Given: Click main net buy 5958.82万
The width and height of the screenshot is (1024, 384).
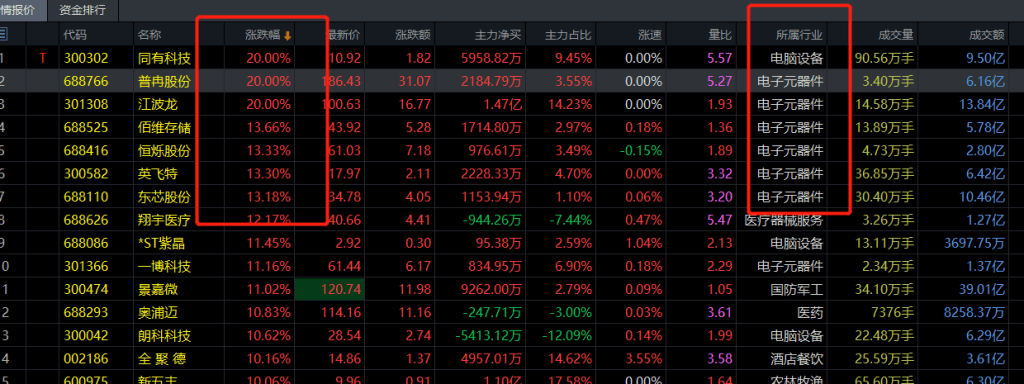Looking at the screenshot, I should [x=492, y=59].
